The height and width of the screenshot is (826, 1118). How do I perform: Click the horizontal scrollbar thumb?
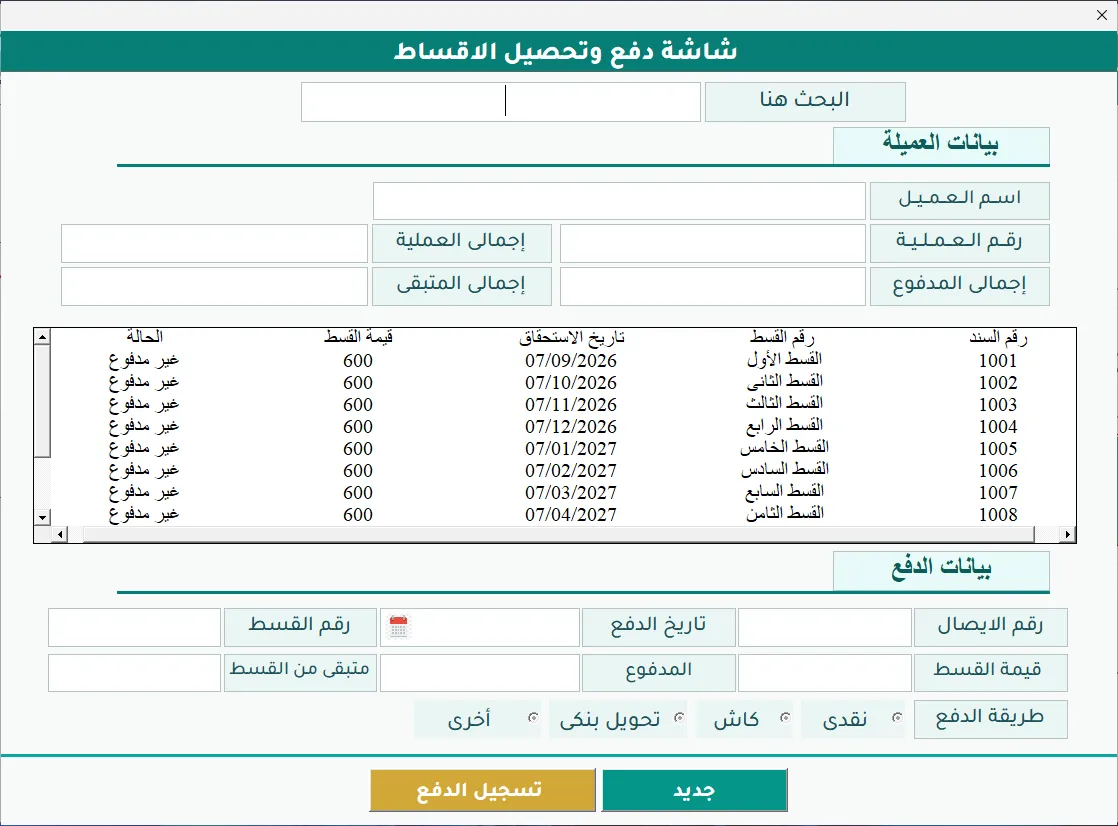point(558,534)
